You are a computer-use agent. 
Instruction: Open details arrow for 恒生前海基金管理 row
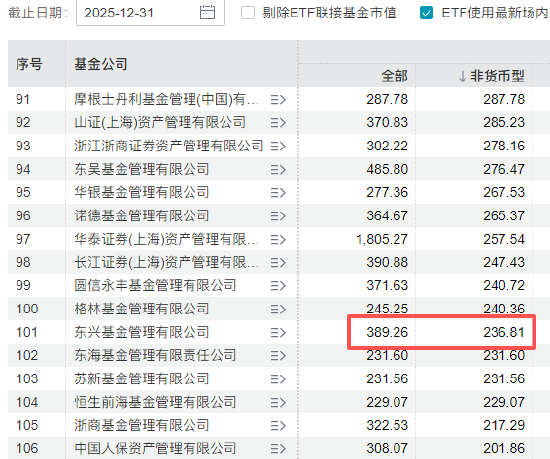click(278, 403)
